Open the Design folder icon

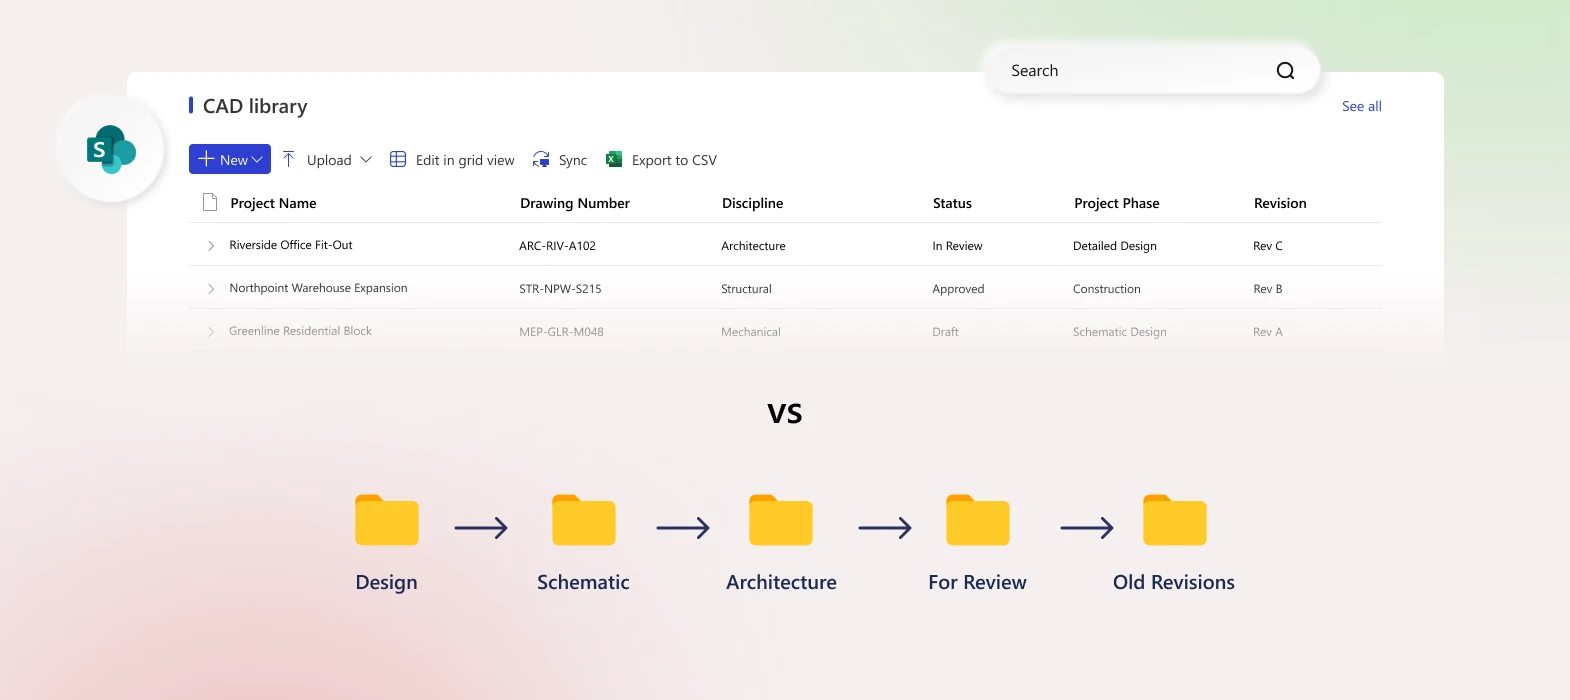[386, 520]
